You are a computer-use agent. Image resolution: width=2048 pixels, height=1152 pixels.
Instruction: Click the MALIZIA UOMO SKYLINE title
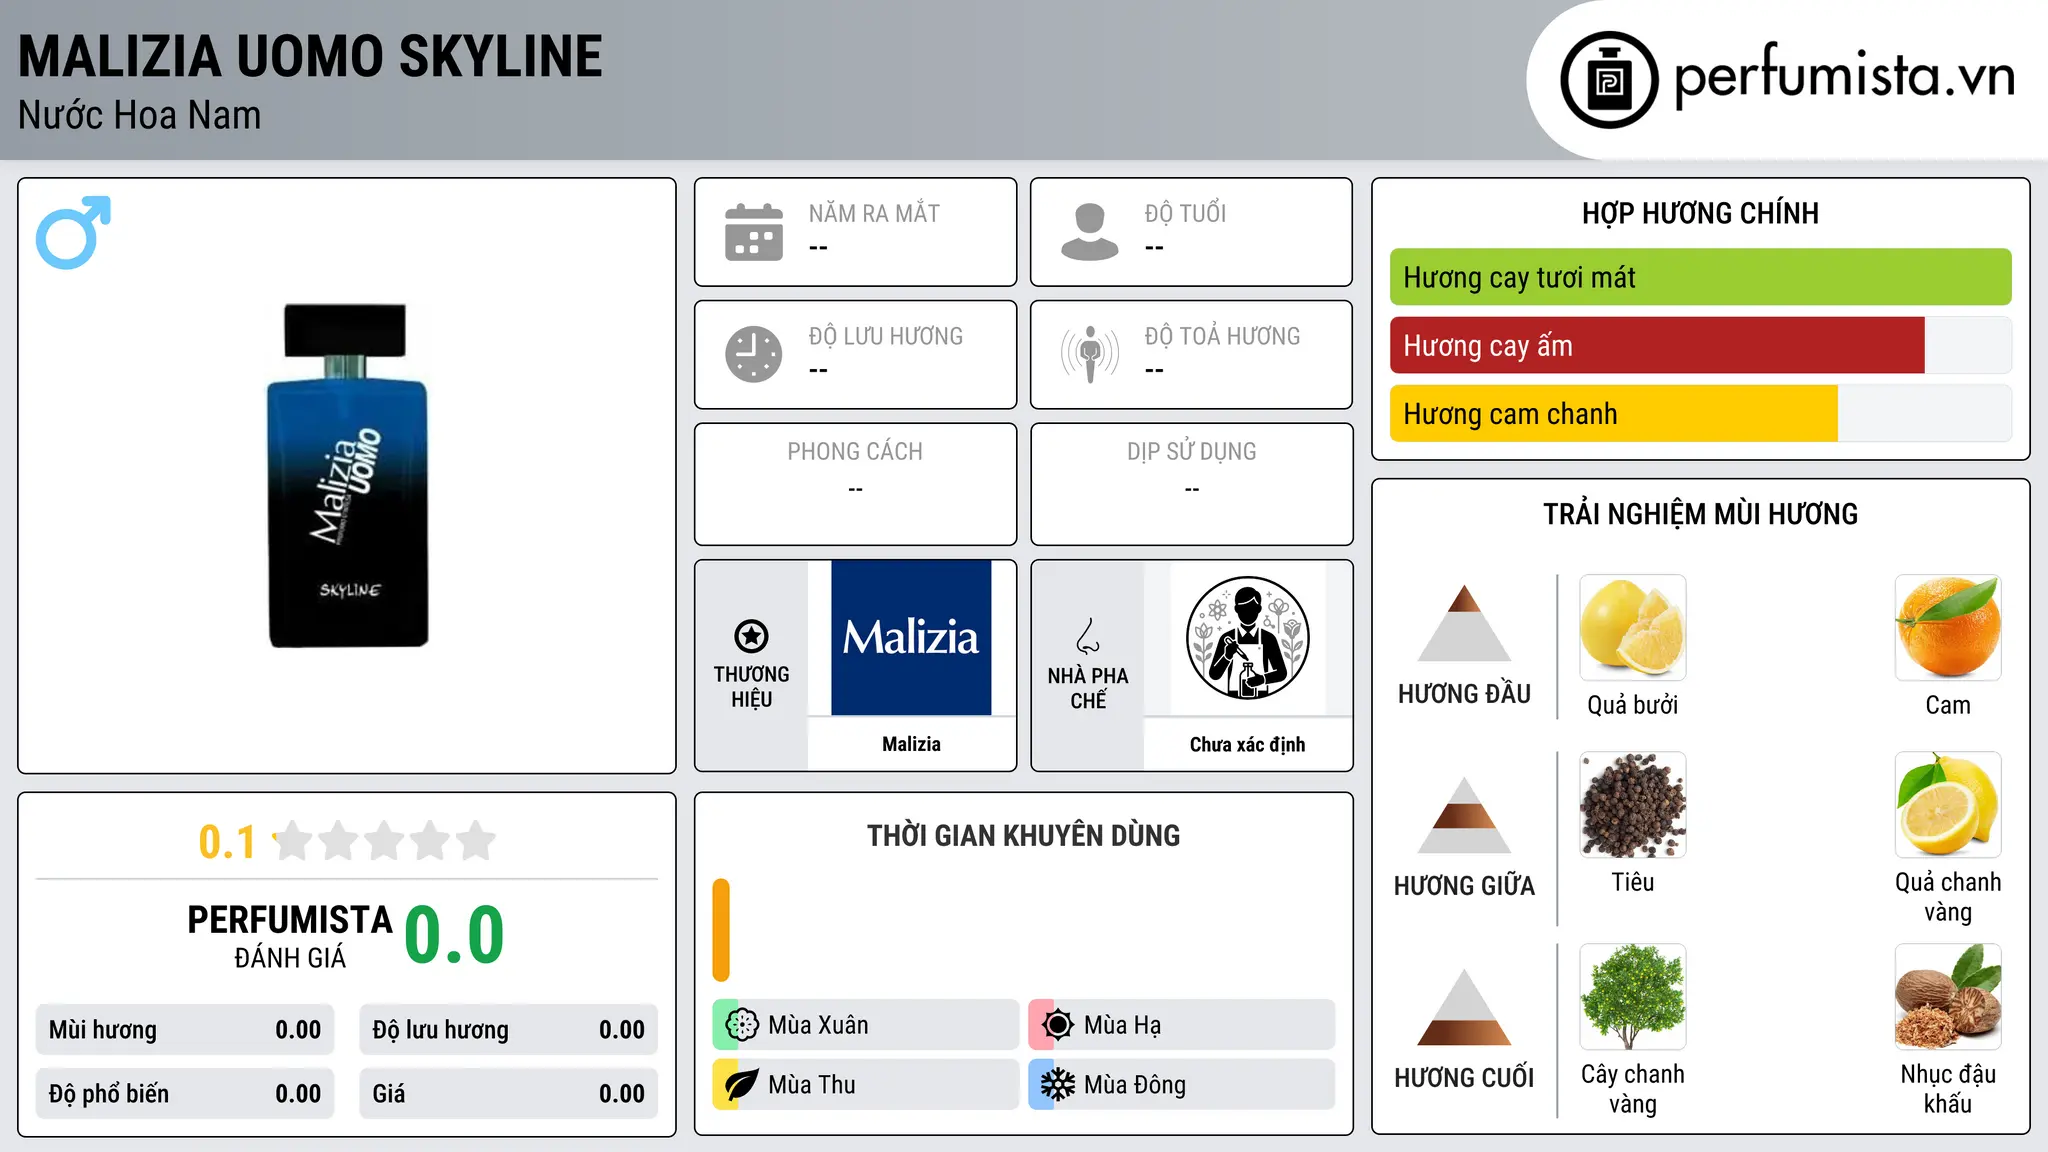[310, 56]
